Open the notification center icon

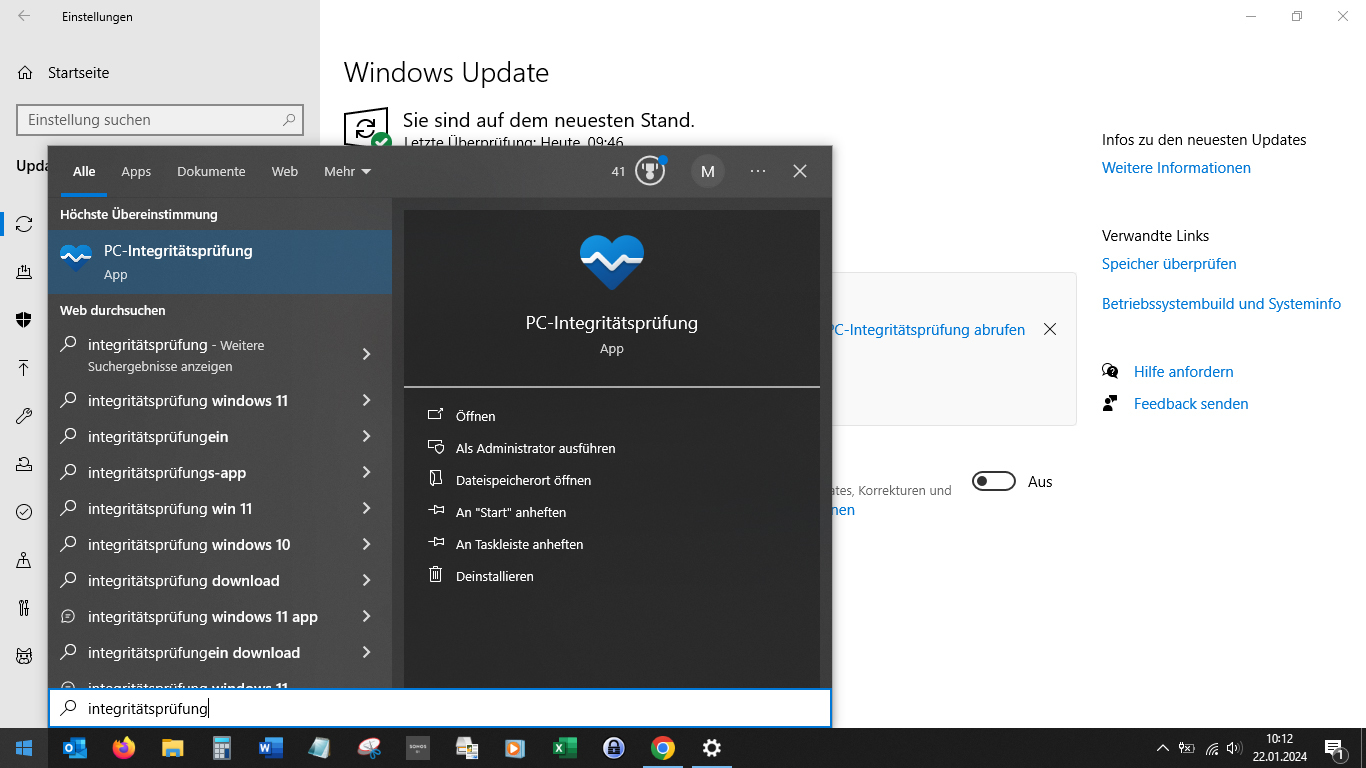(1334, 748)
